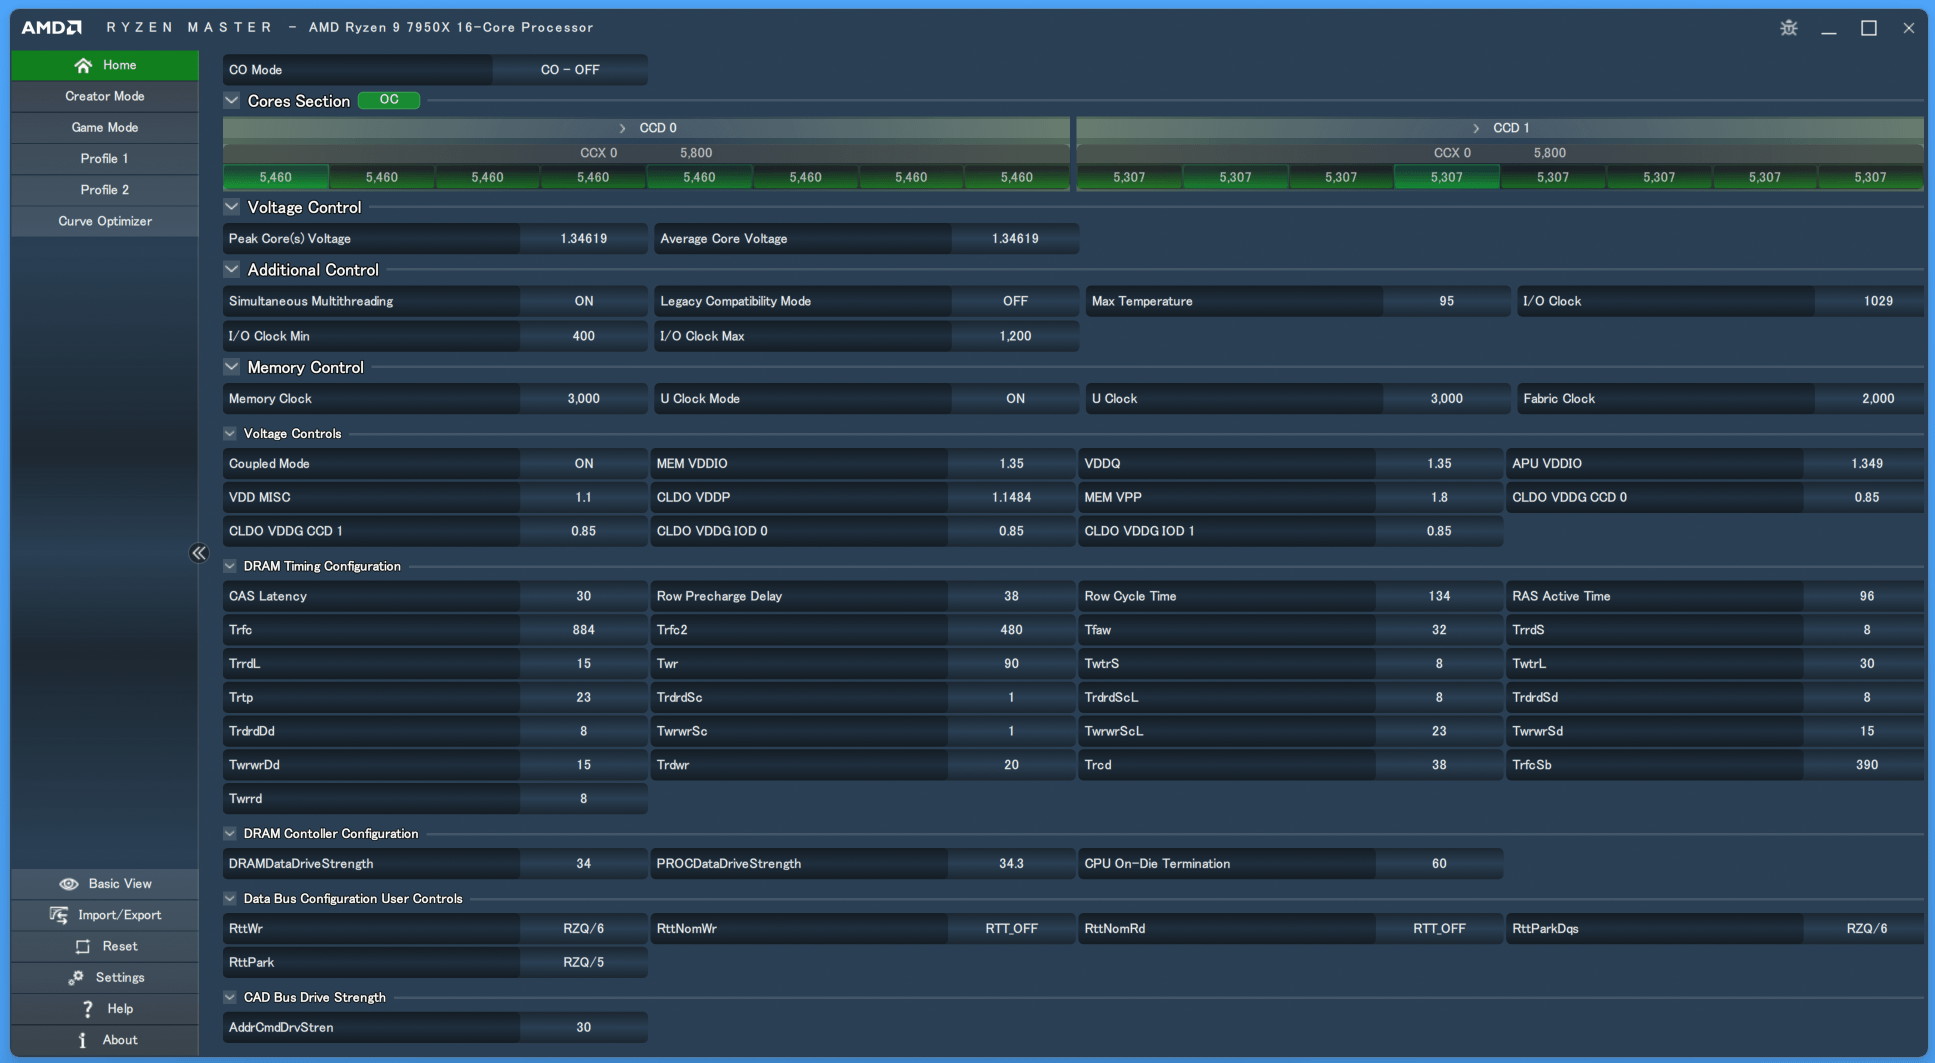The height and width of the screenshot is (1063, 1935).
Task: Collapse DRAM Contoller Configuration subsection
Action: 230,834
